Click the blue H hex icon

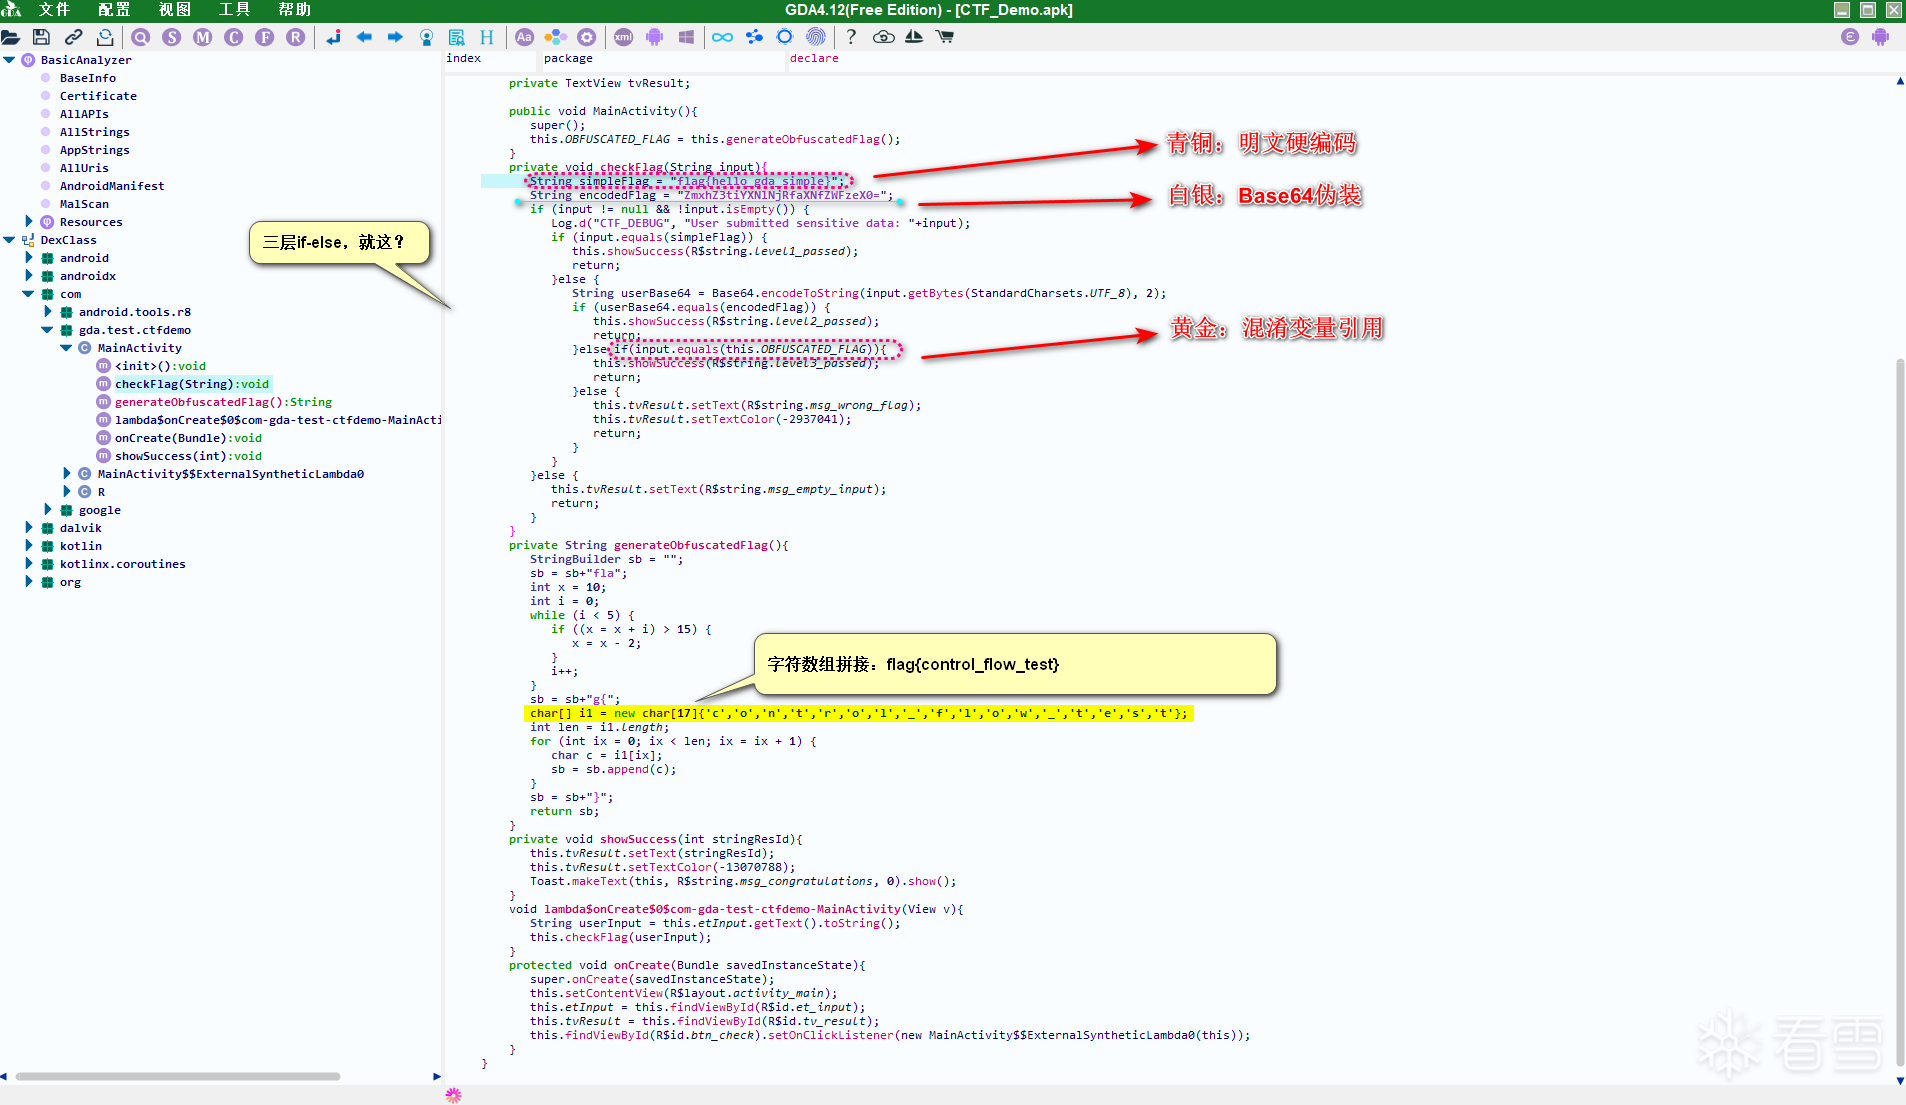tap(487, 37)
